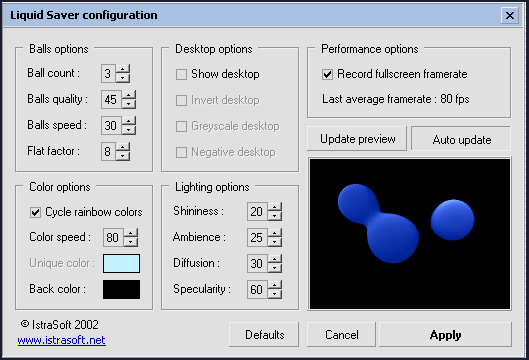Screen dimensions: 529x360
Task: Increase Specularity with up arrow
Action: pos(275,285)
